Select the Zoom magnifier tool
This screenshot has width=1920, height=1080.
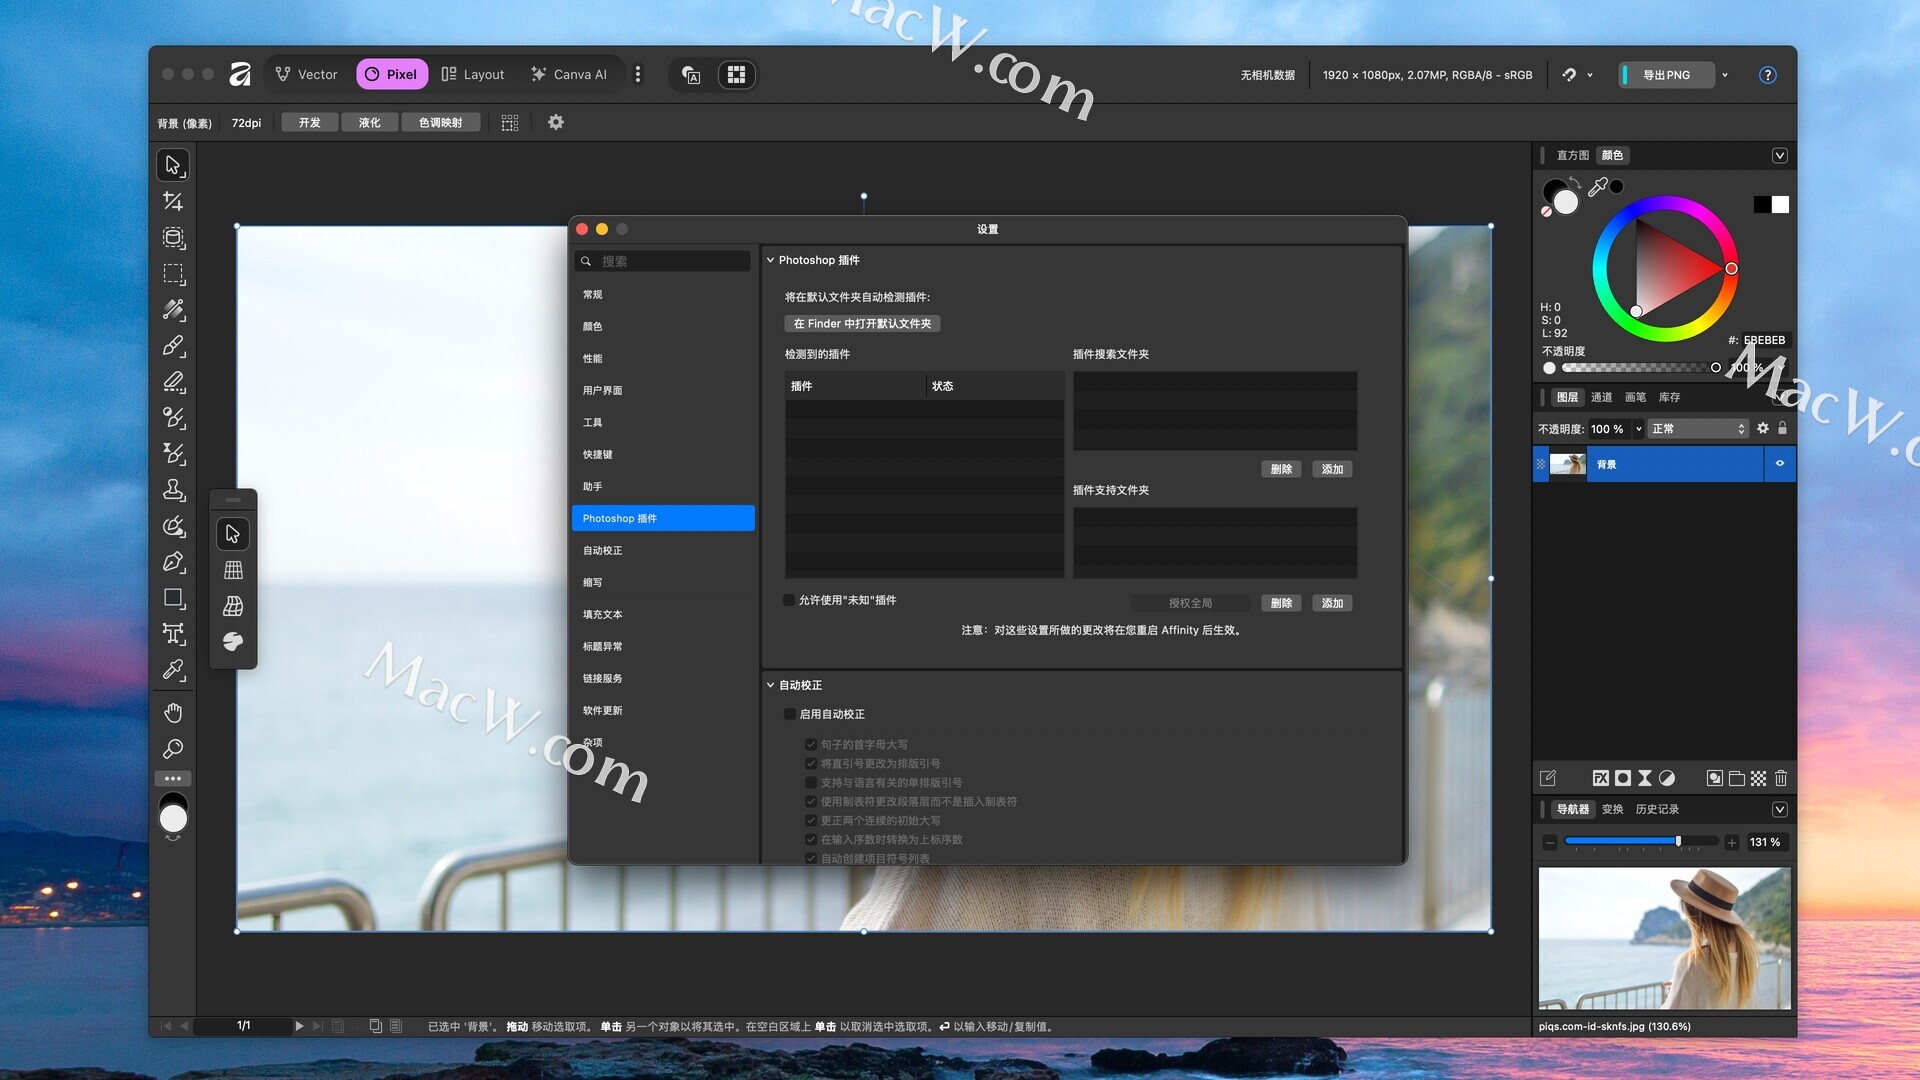click(173, 749)
